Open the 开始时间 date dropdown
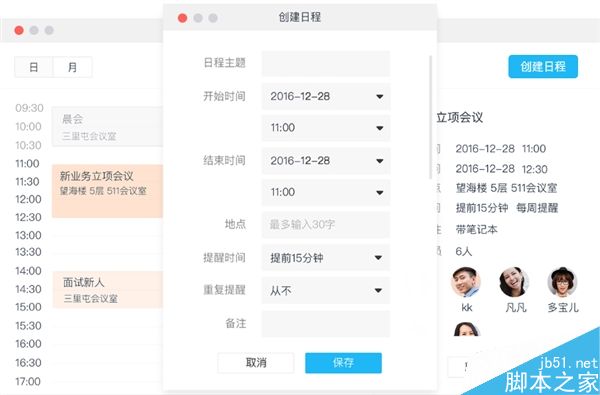Image resolution: width=600 pixels, height=395 pixels. (x=326, y=96)
